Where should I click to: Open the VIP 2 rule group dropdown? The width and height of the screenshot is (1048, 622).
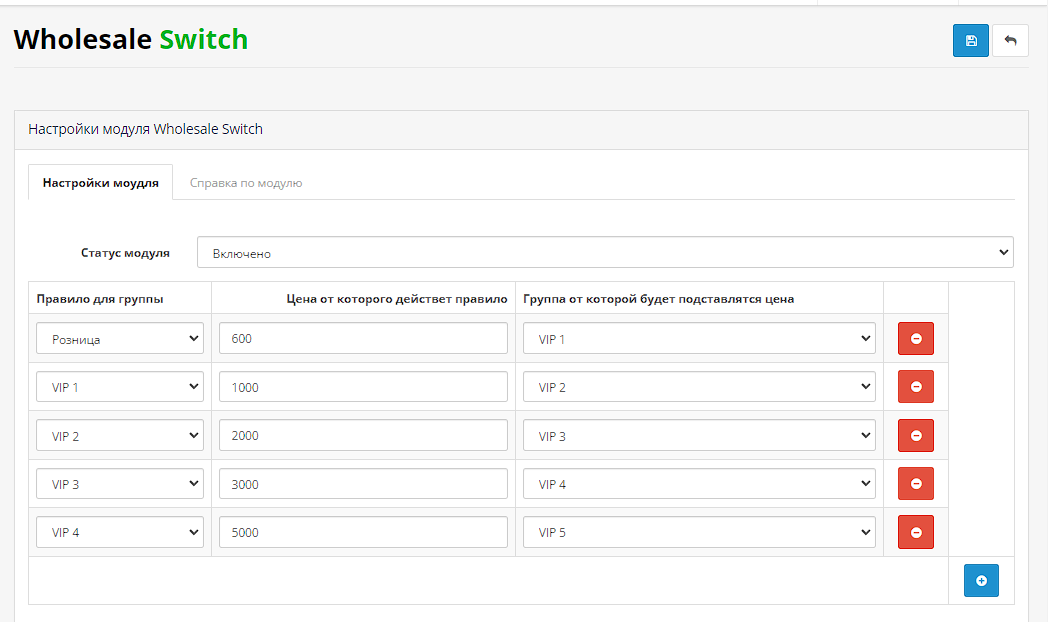coord(120,436)
